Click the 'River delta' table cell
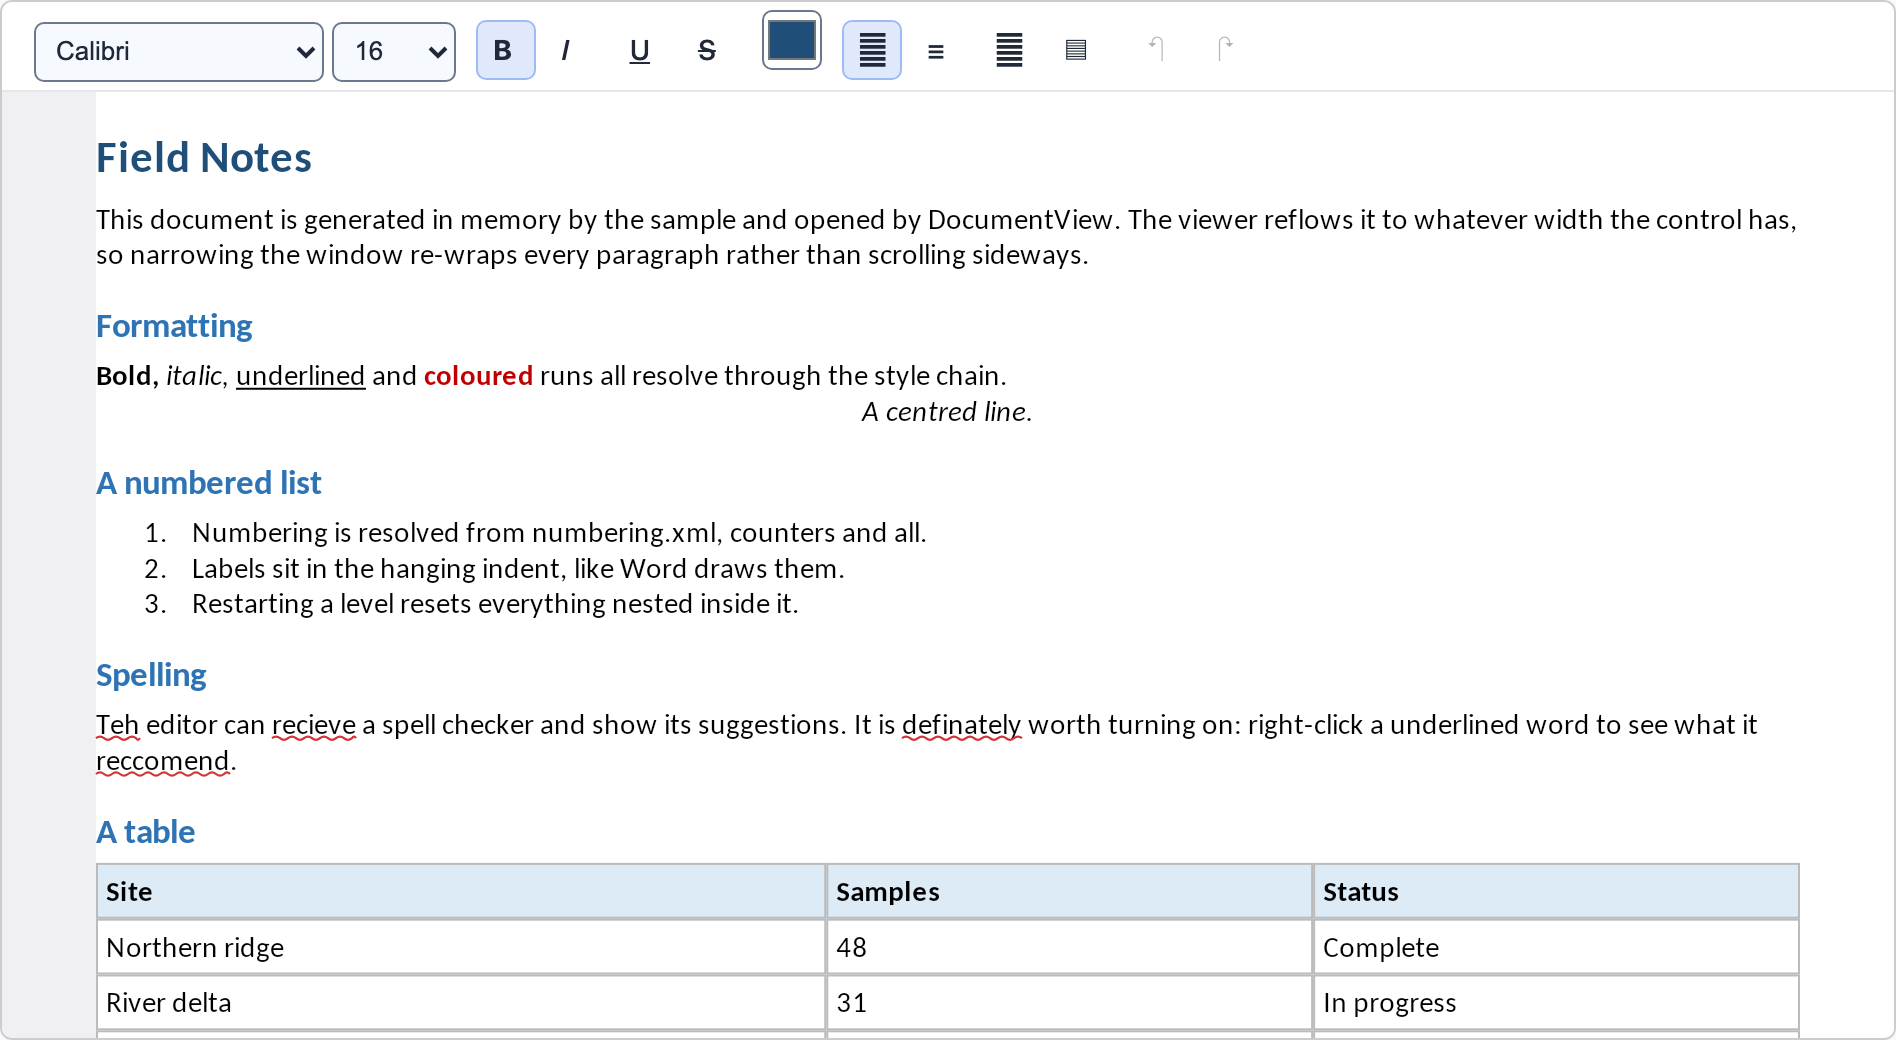Screen dimensions: 1896x1040 click(461, 1003)
